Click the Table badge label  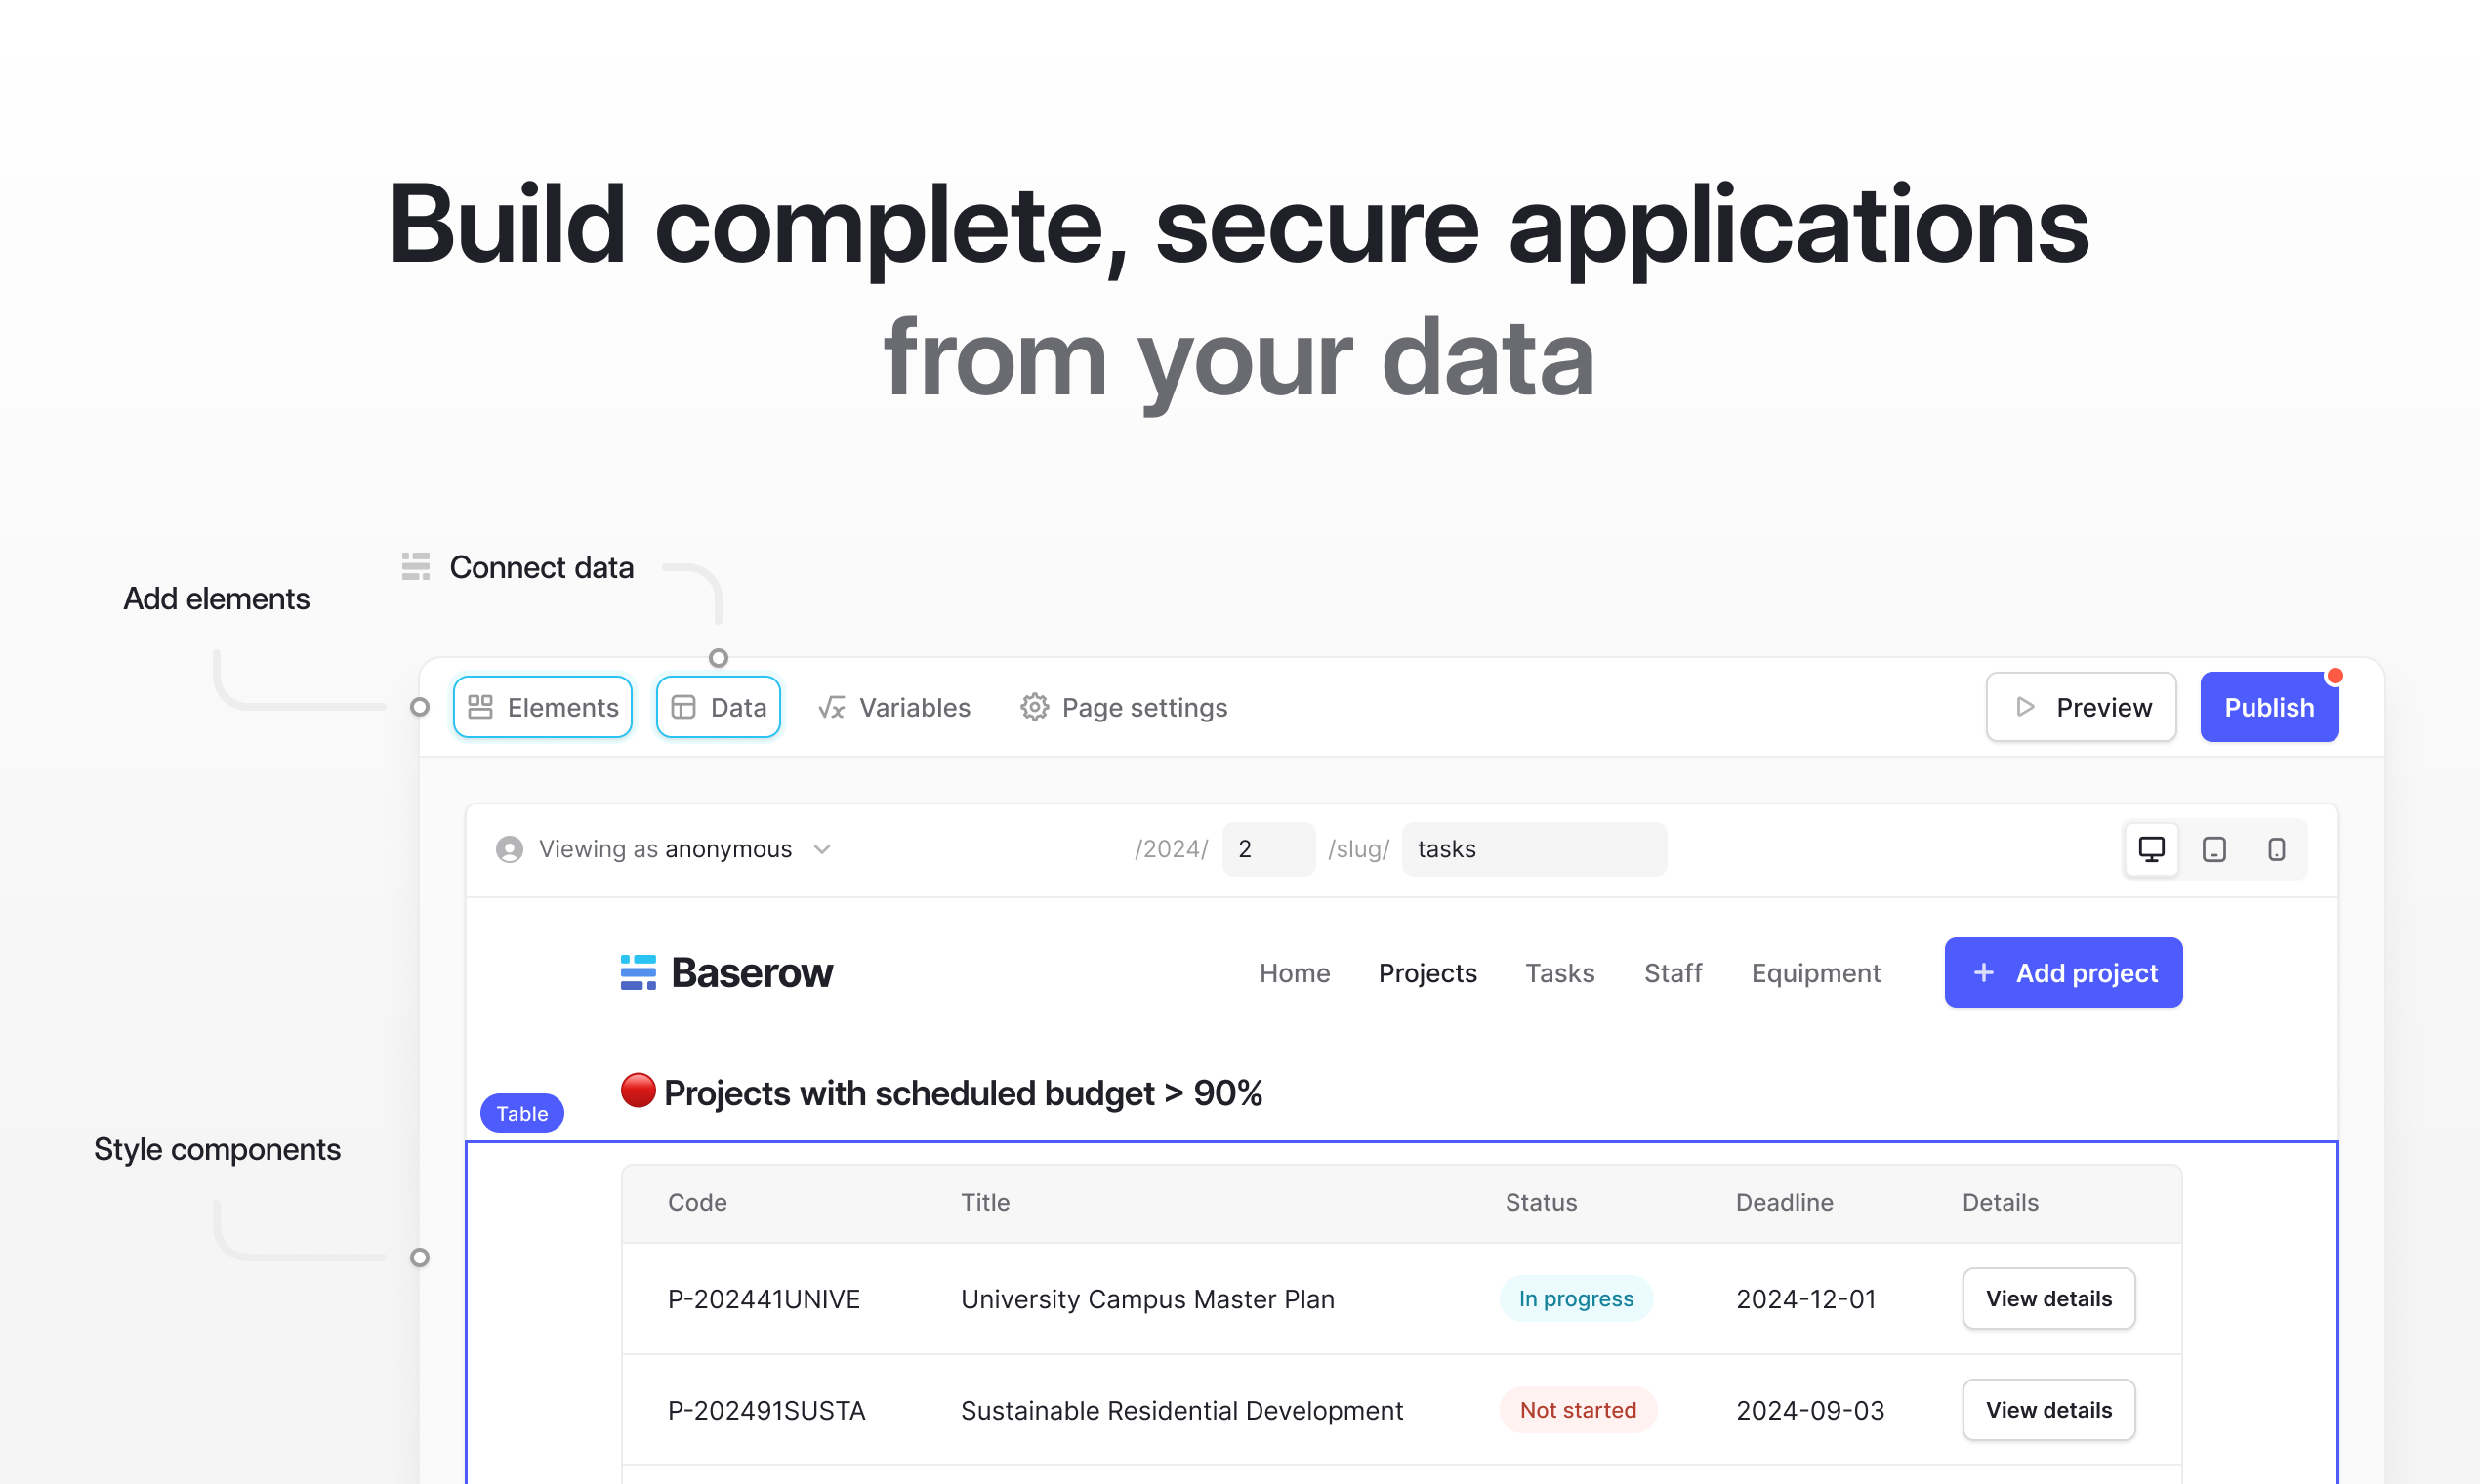(522, 1113)
